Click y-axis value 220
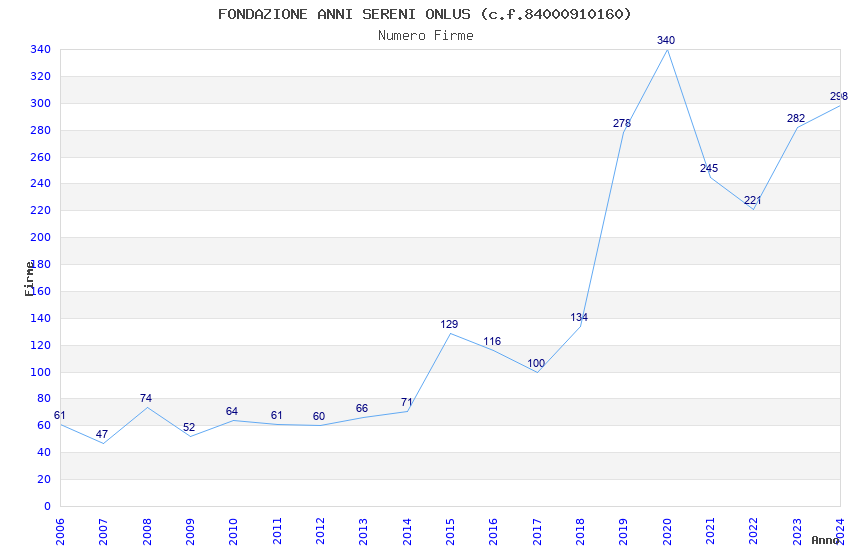Image resolution: width=850 pixels, height=550 pixels. pos(41,210)
